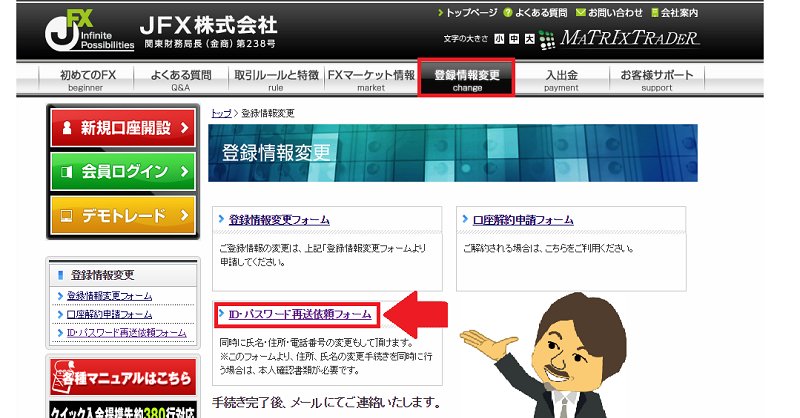The height and width of the screenshot is (418, 800).
Task: Open ID・パスワード再送依頼フォーム link in main content
Action: click(300, 314)
